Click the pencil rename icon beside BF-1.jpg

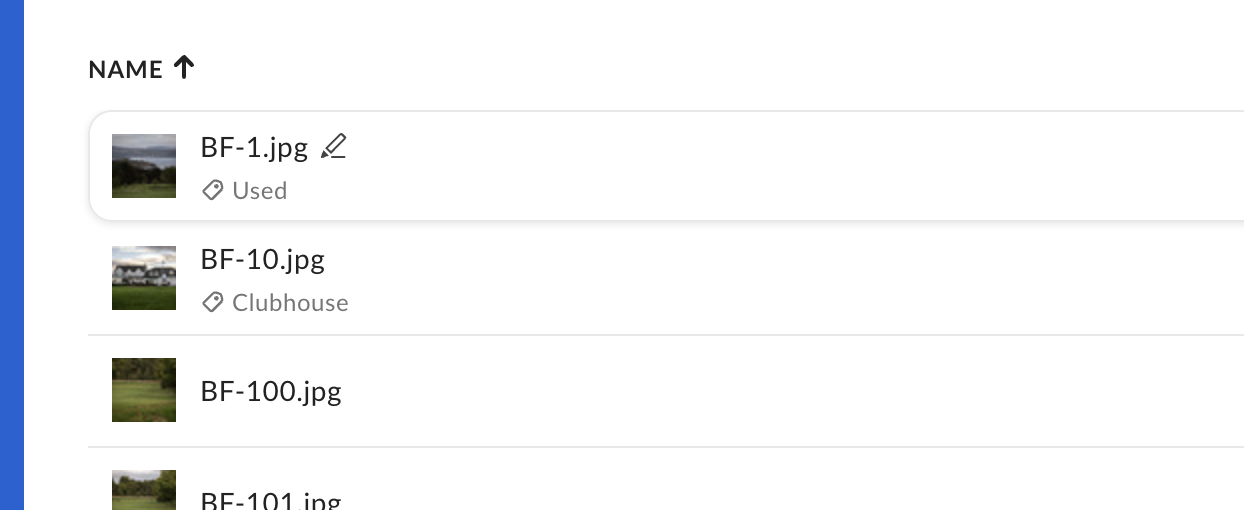[x=333, y=147]
